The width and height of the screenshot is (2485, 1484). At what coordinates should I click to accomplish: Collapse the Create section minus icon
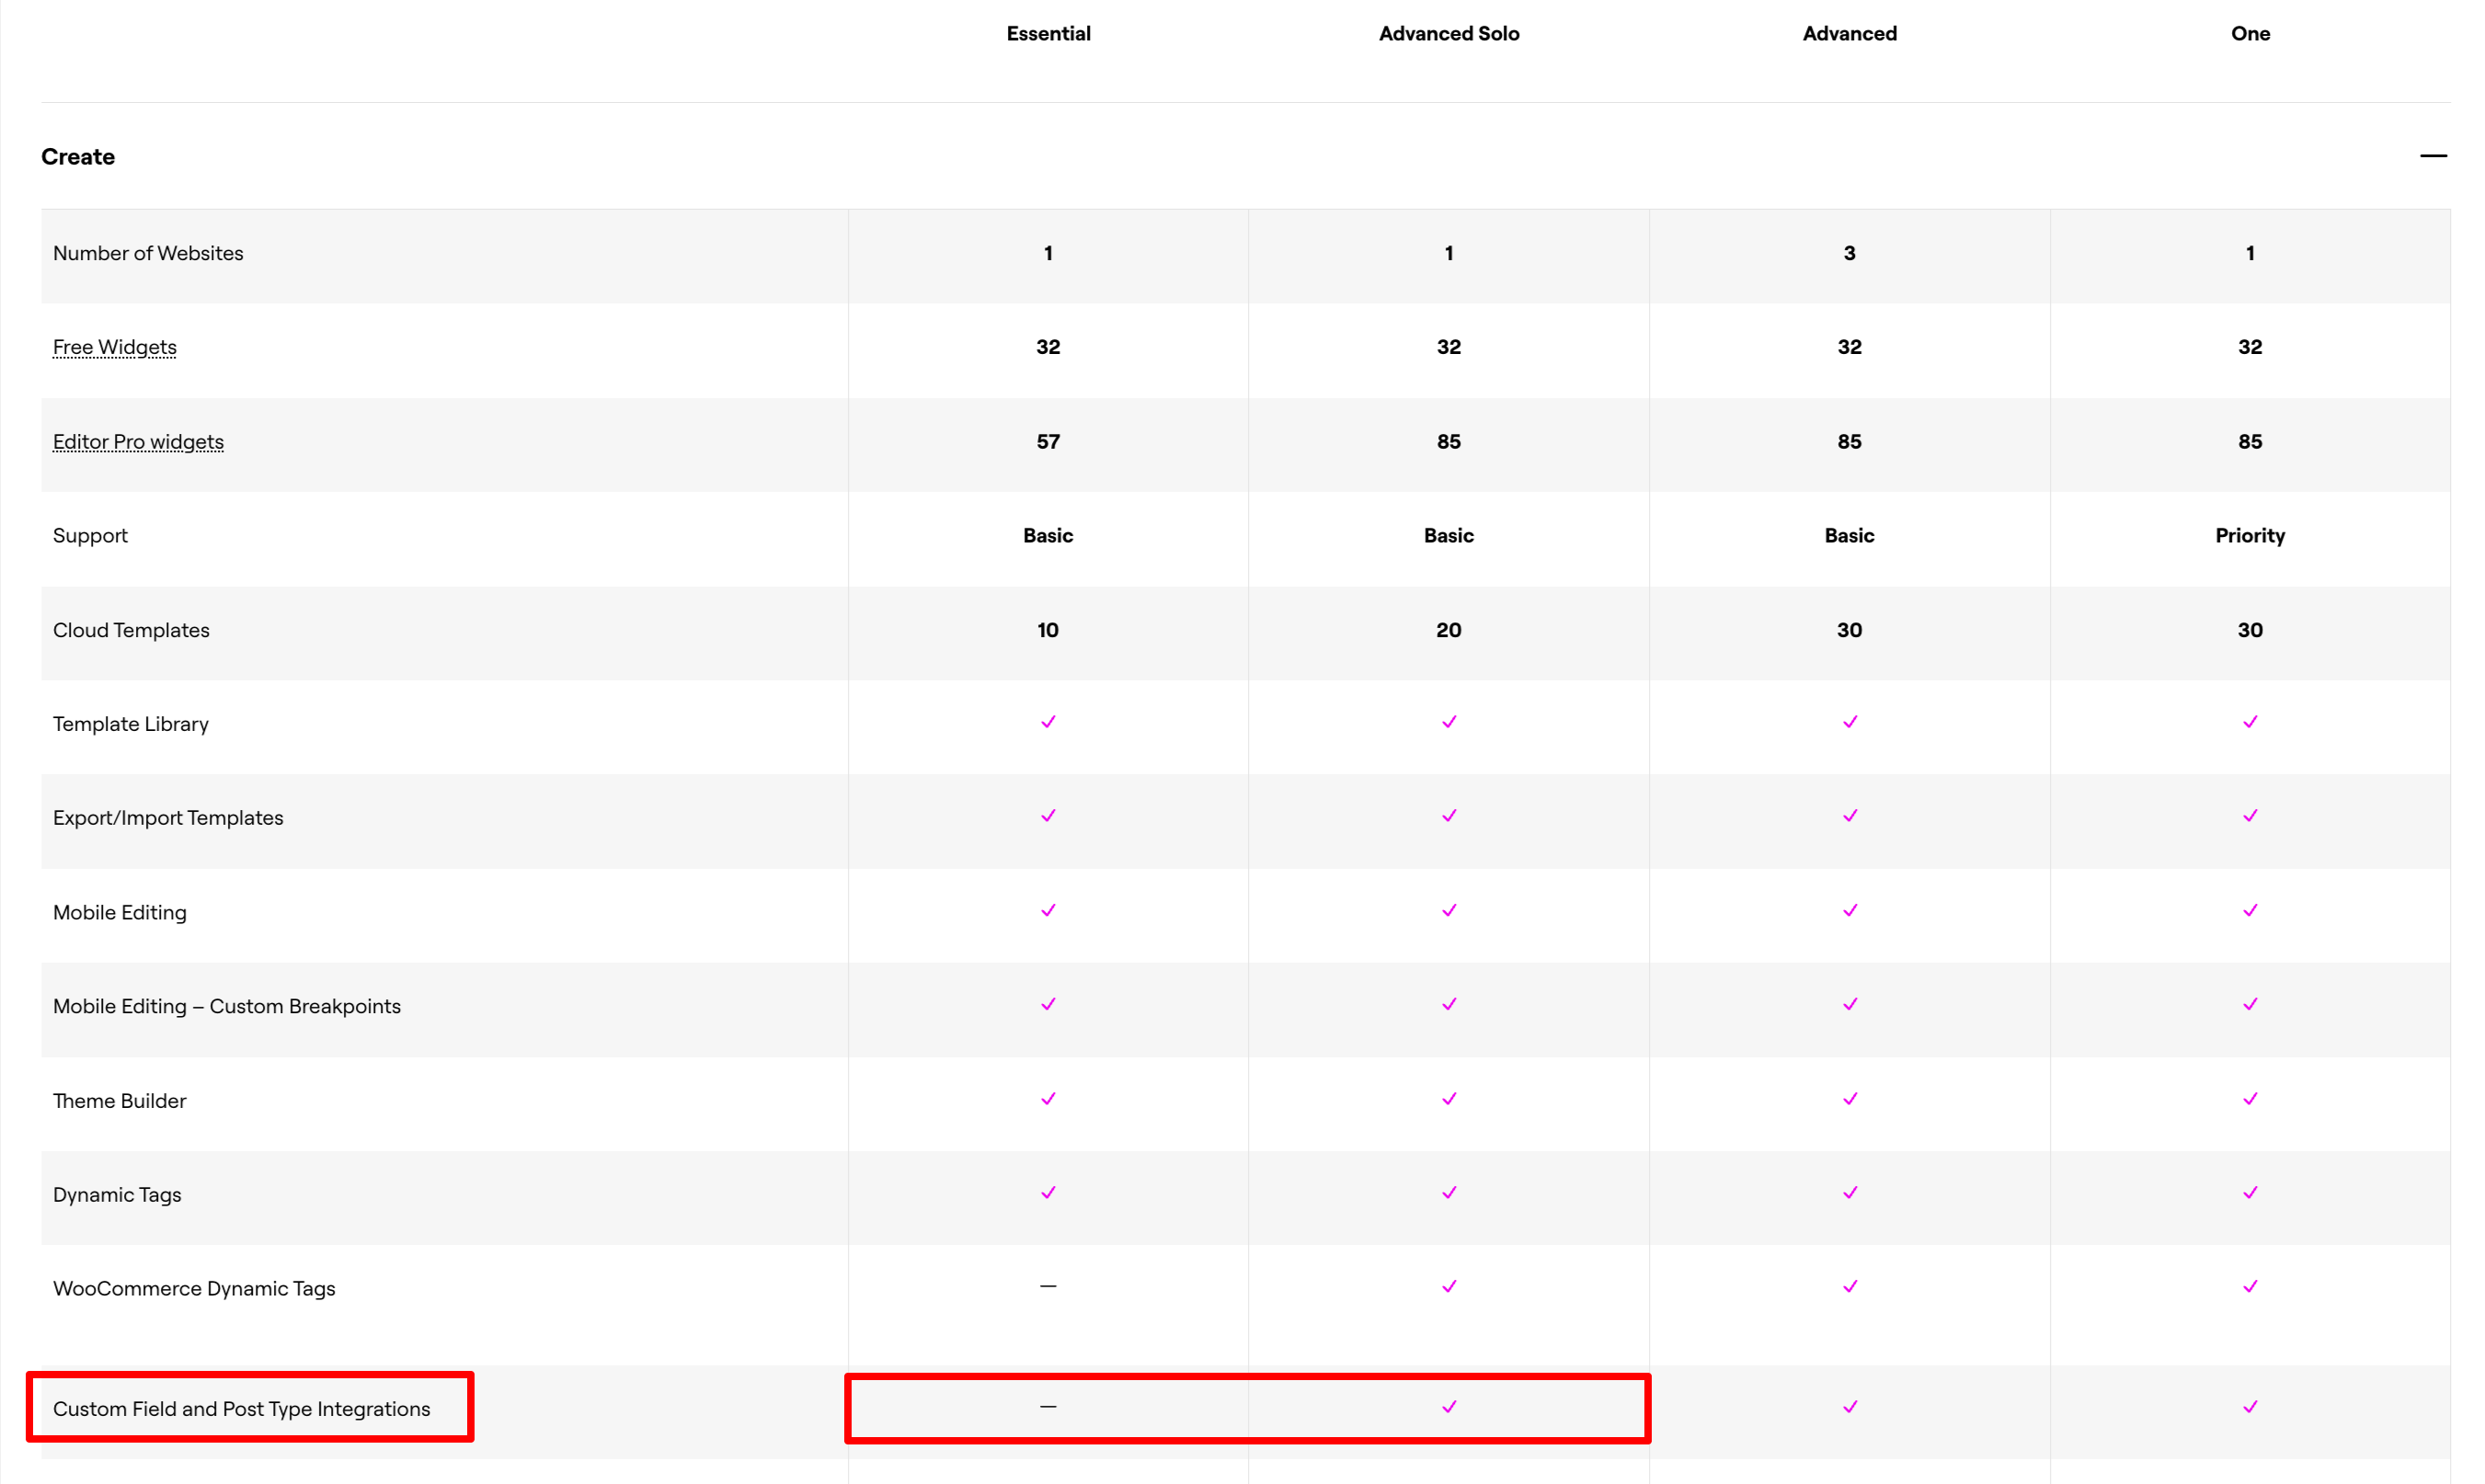pyautogui.click(x=2432, y=156)
